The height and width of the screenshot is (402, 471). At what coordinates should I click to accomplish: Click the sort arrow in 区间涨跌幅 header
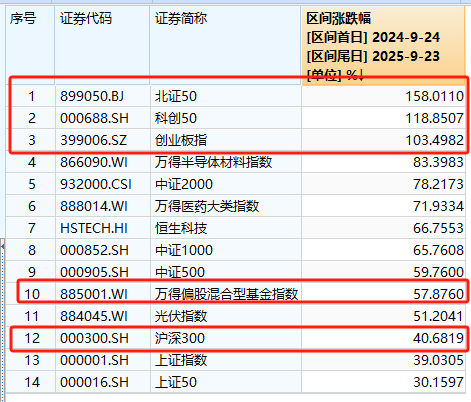coord(361,75)
